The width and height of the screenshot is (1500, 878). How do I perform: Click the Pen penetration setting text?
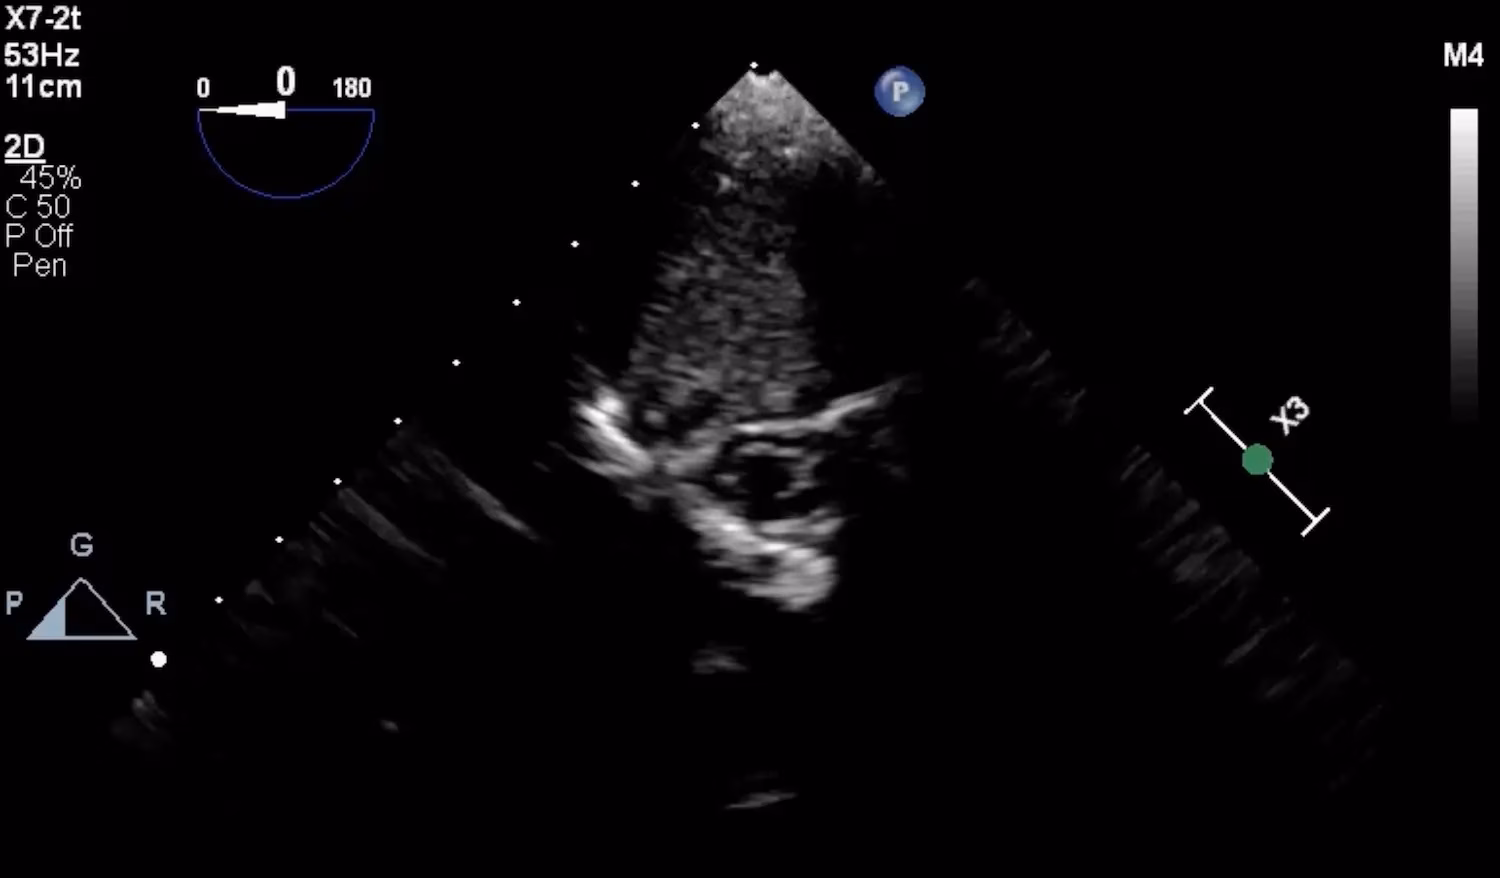[39, 266]
